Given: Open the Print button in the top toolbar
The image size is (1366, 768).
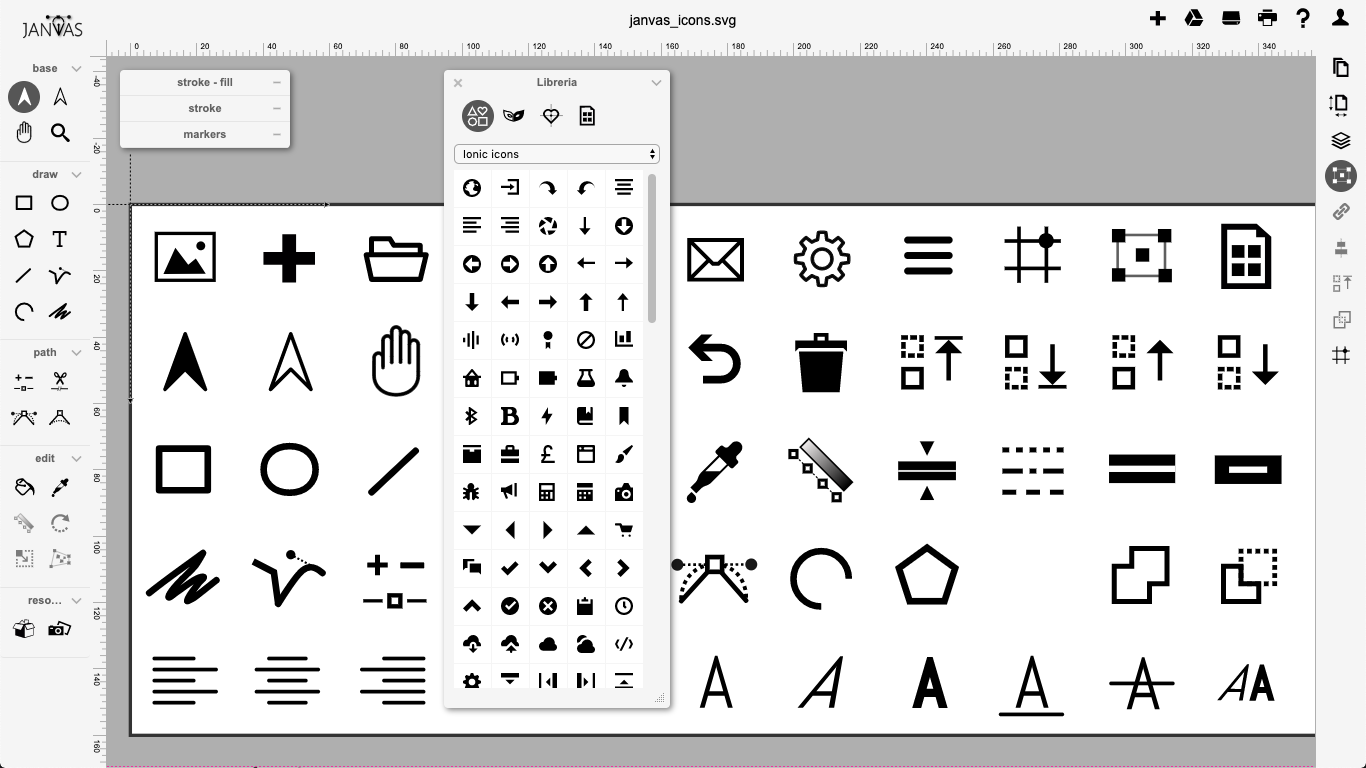Looking at the screenshot, I should click(x=1267, y=18).
